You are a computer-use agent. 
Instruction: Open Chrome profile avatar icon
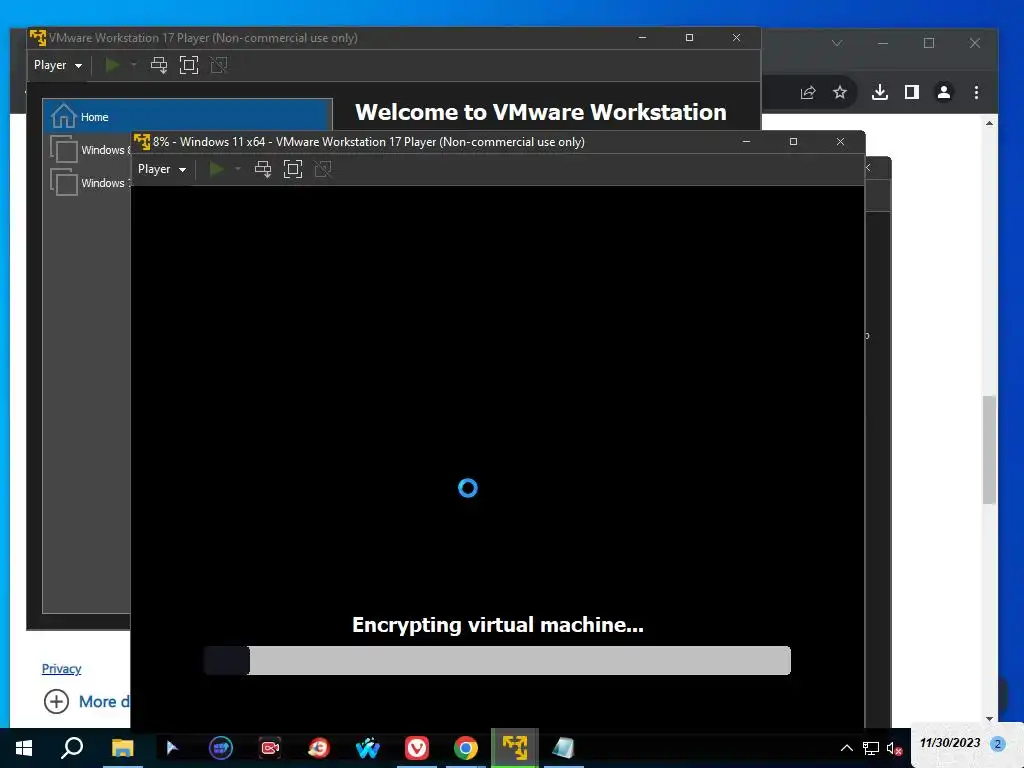pos(944,92)
